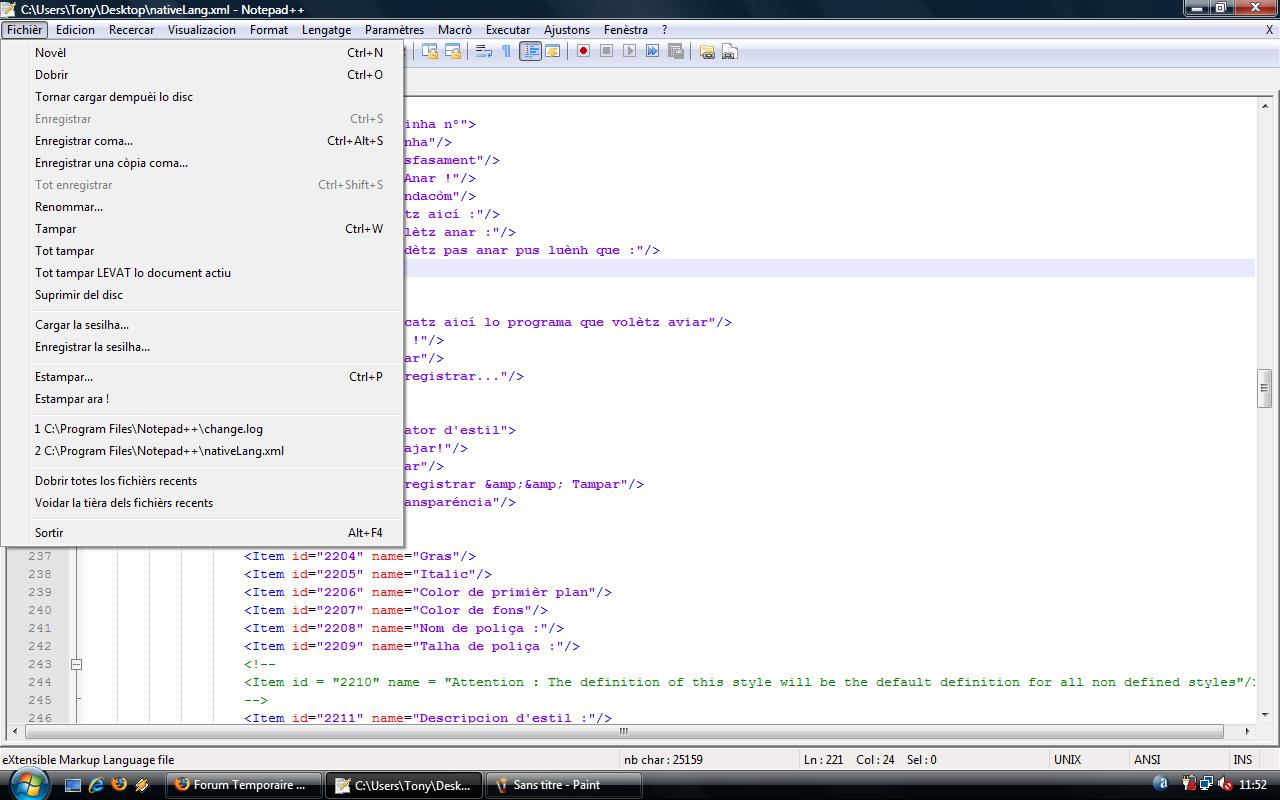Open the Fichièr menu
The image size is (1280, 800).
tap(25, 30)
